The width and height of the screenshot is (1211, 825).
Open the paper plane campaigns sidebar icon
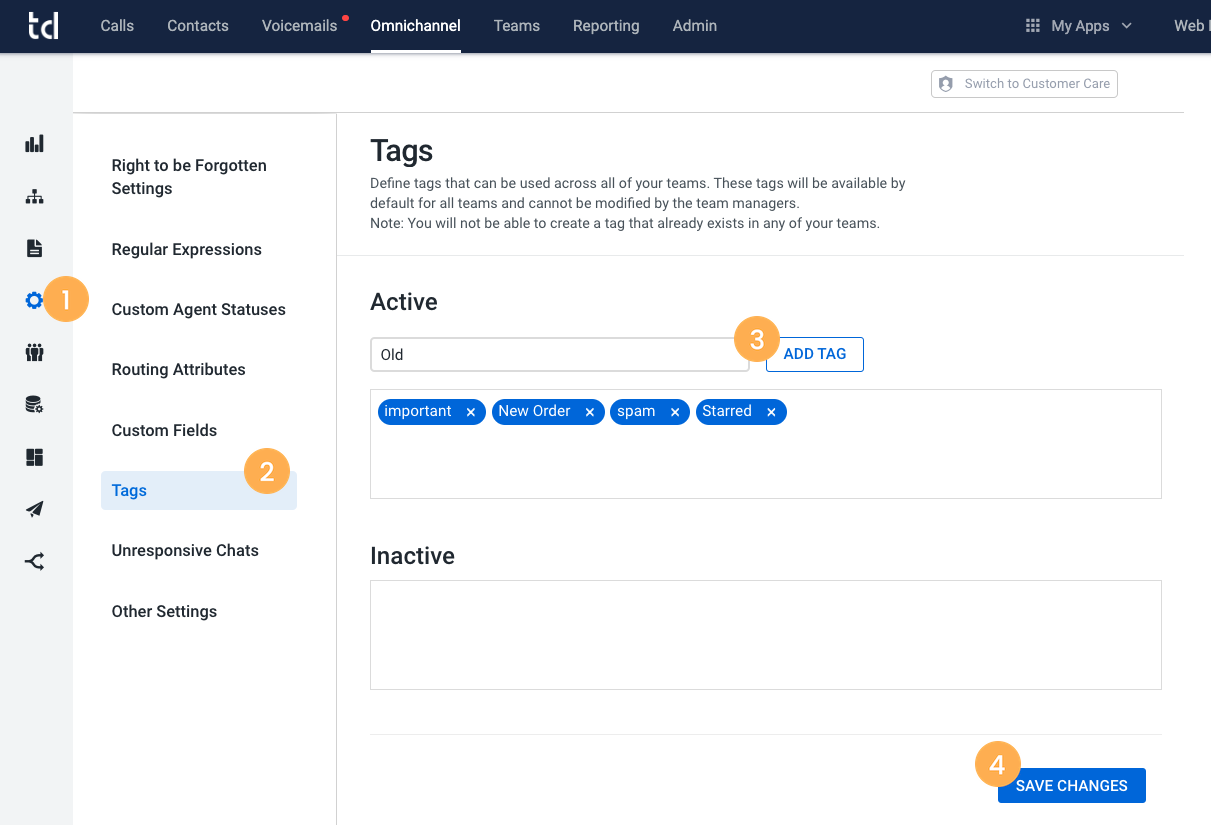(x=35, y=509)
